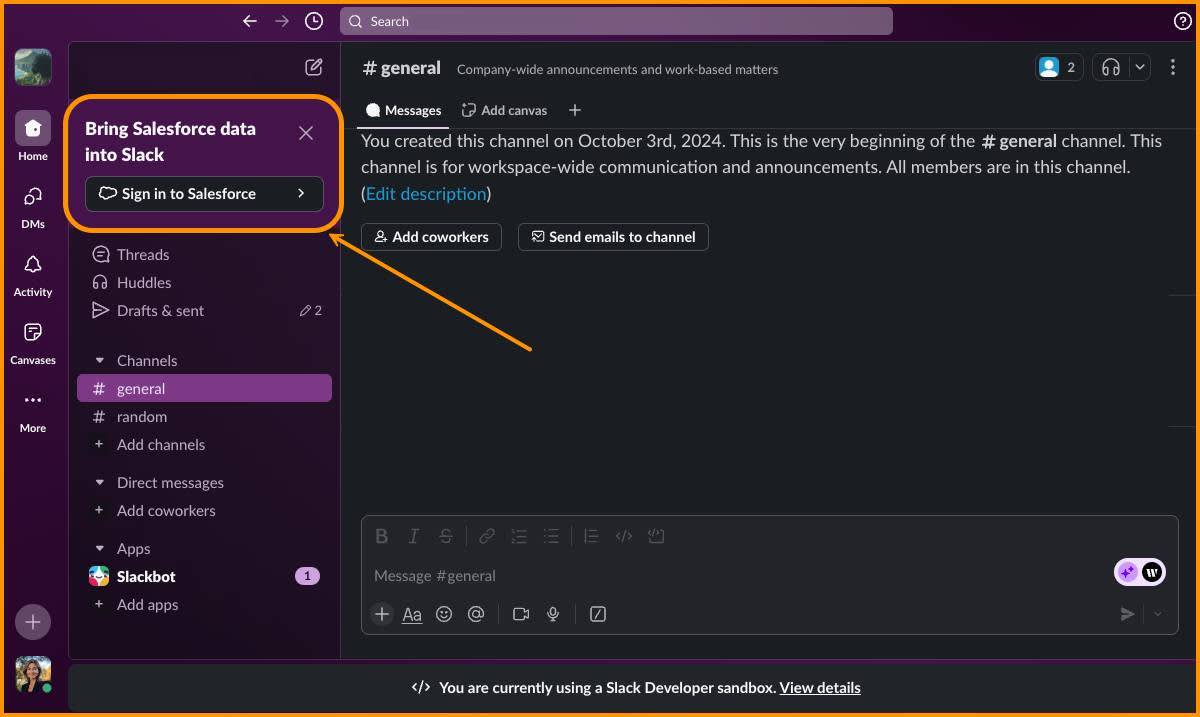
Task: Open the emoji picker in composer
Action: tap(444, 614)
